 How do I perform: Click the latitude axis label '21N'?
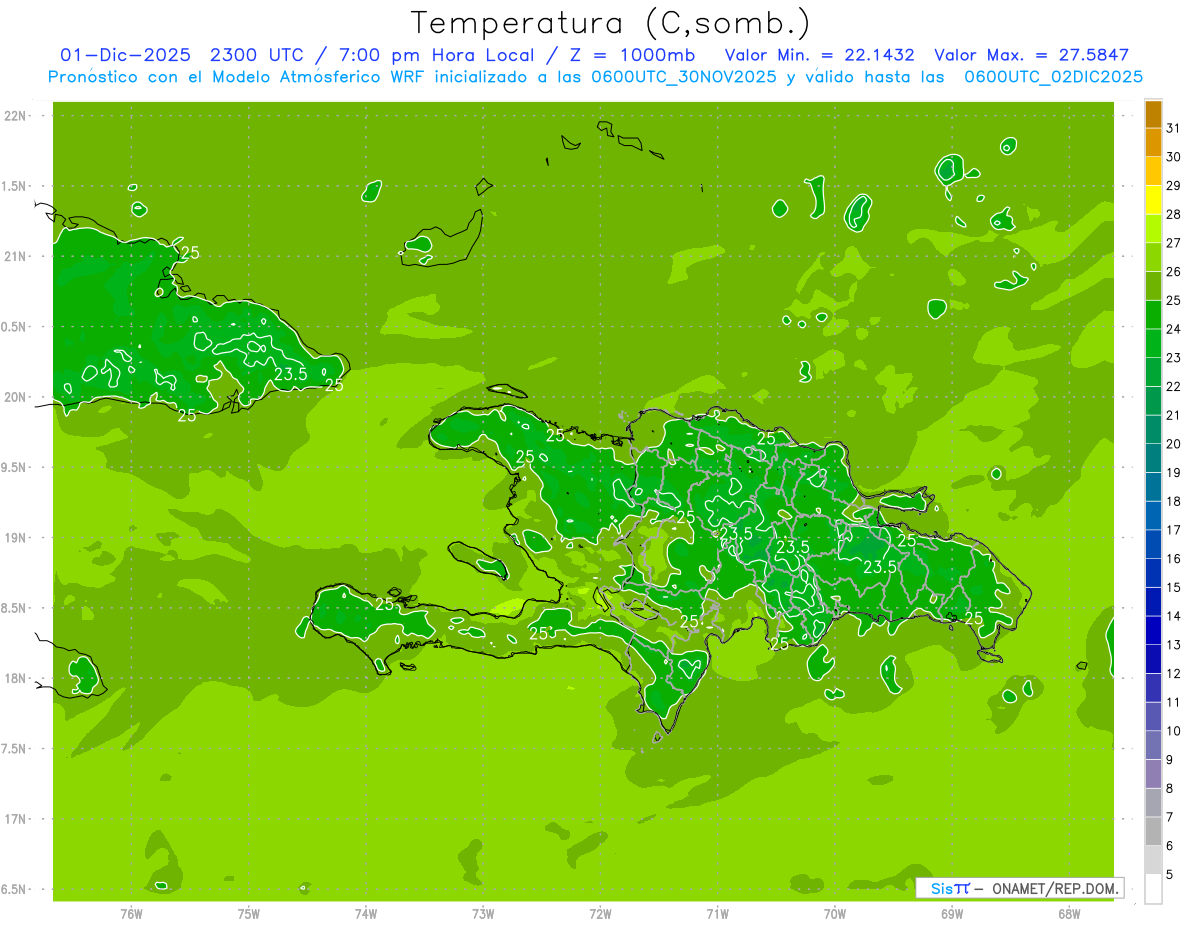pos(15,256)
